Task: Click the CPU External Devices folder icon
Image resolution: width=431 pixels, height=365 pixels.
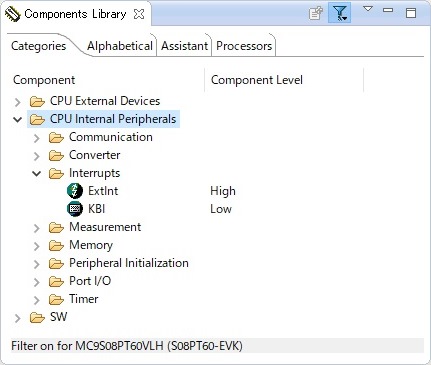Action: (37, 101)
